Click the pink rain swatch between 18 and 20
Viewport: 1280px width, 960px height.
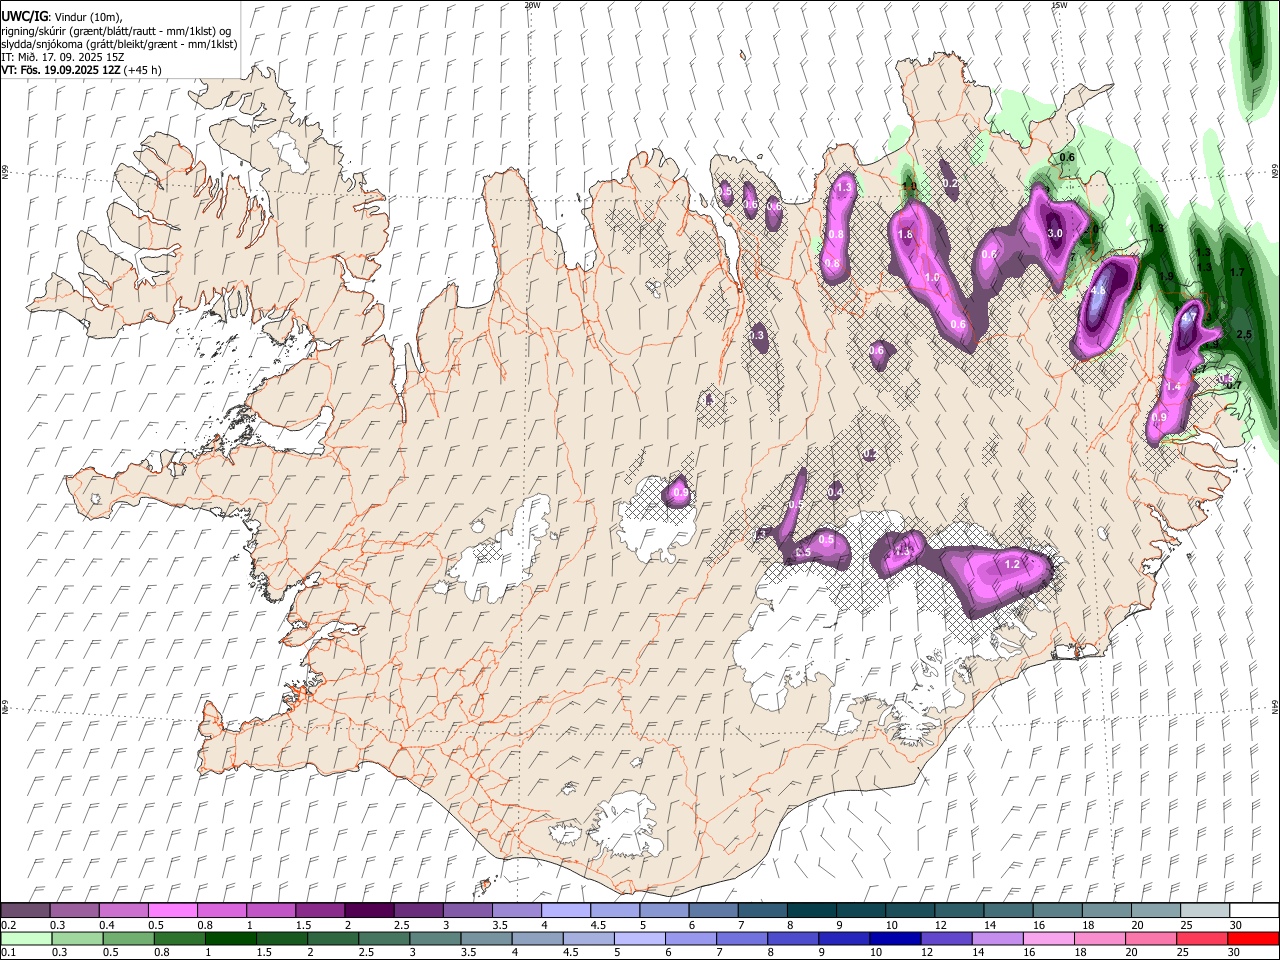point(1100,939)
